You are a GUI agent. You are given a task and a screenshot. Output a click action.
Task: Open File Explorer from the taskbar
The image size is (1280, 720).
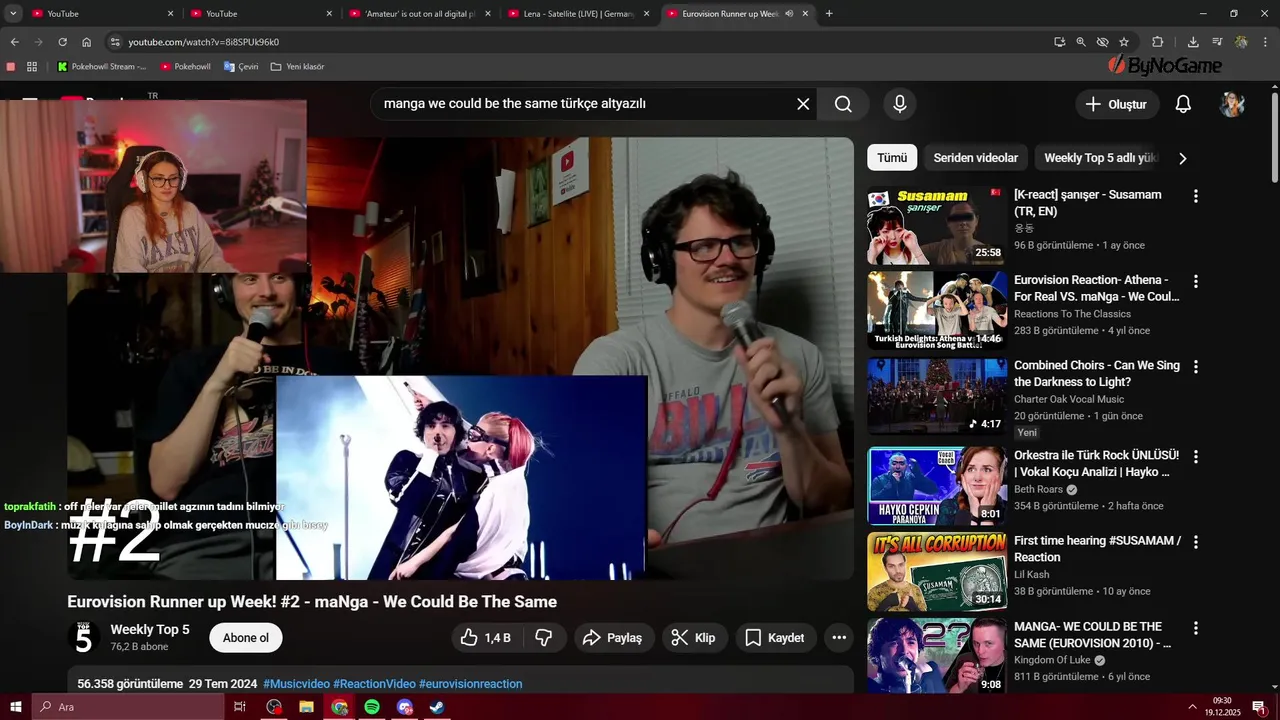coord(306,707)
